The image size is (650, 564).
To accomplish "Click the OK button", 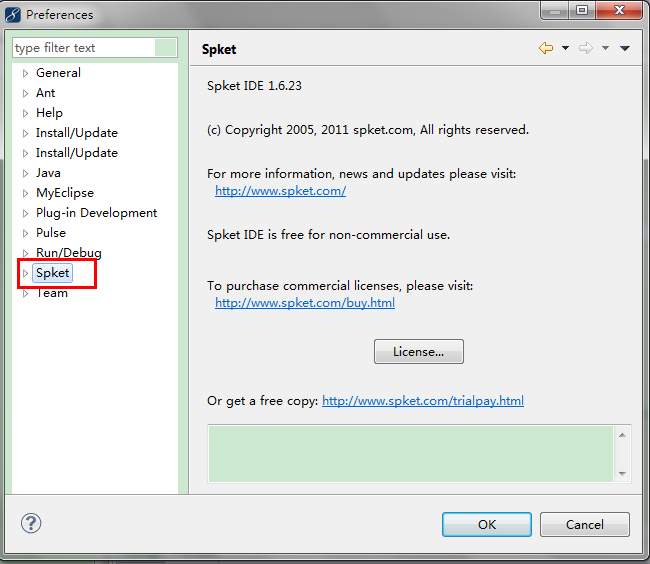I will pyautogui.click(x=487, y=525).
